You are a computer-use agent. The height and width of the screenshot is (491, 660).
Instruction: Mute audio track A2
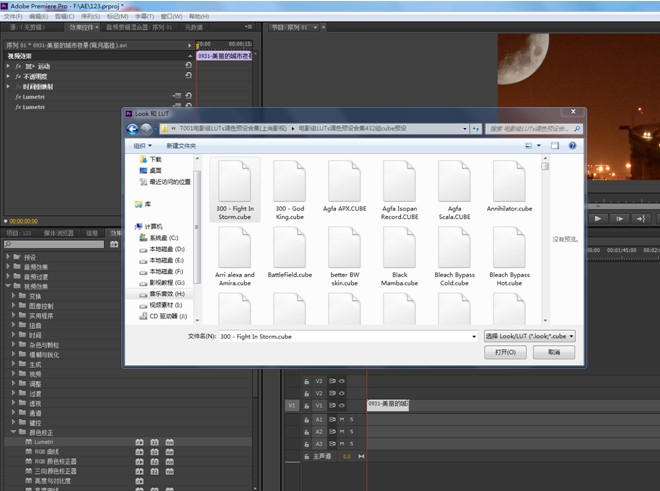[x=342, y=432]
